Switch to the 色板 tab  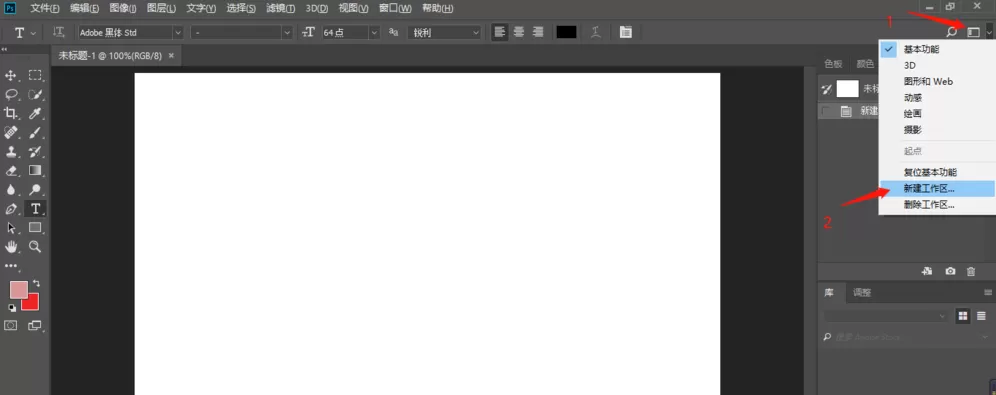click(833, 64)
